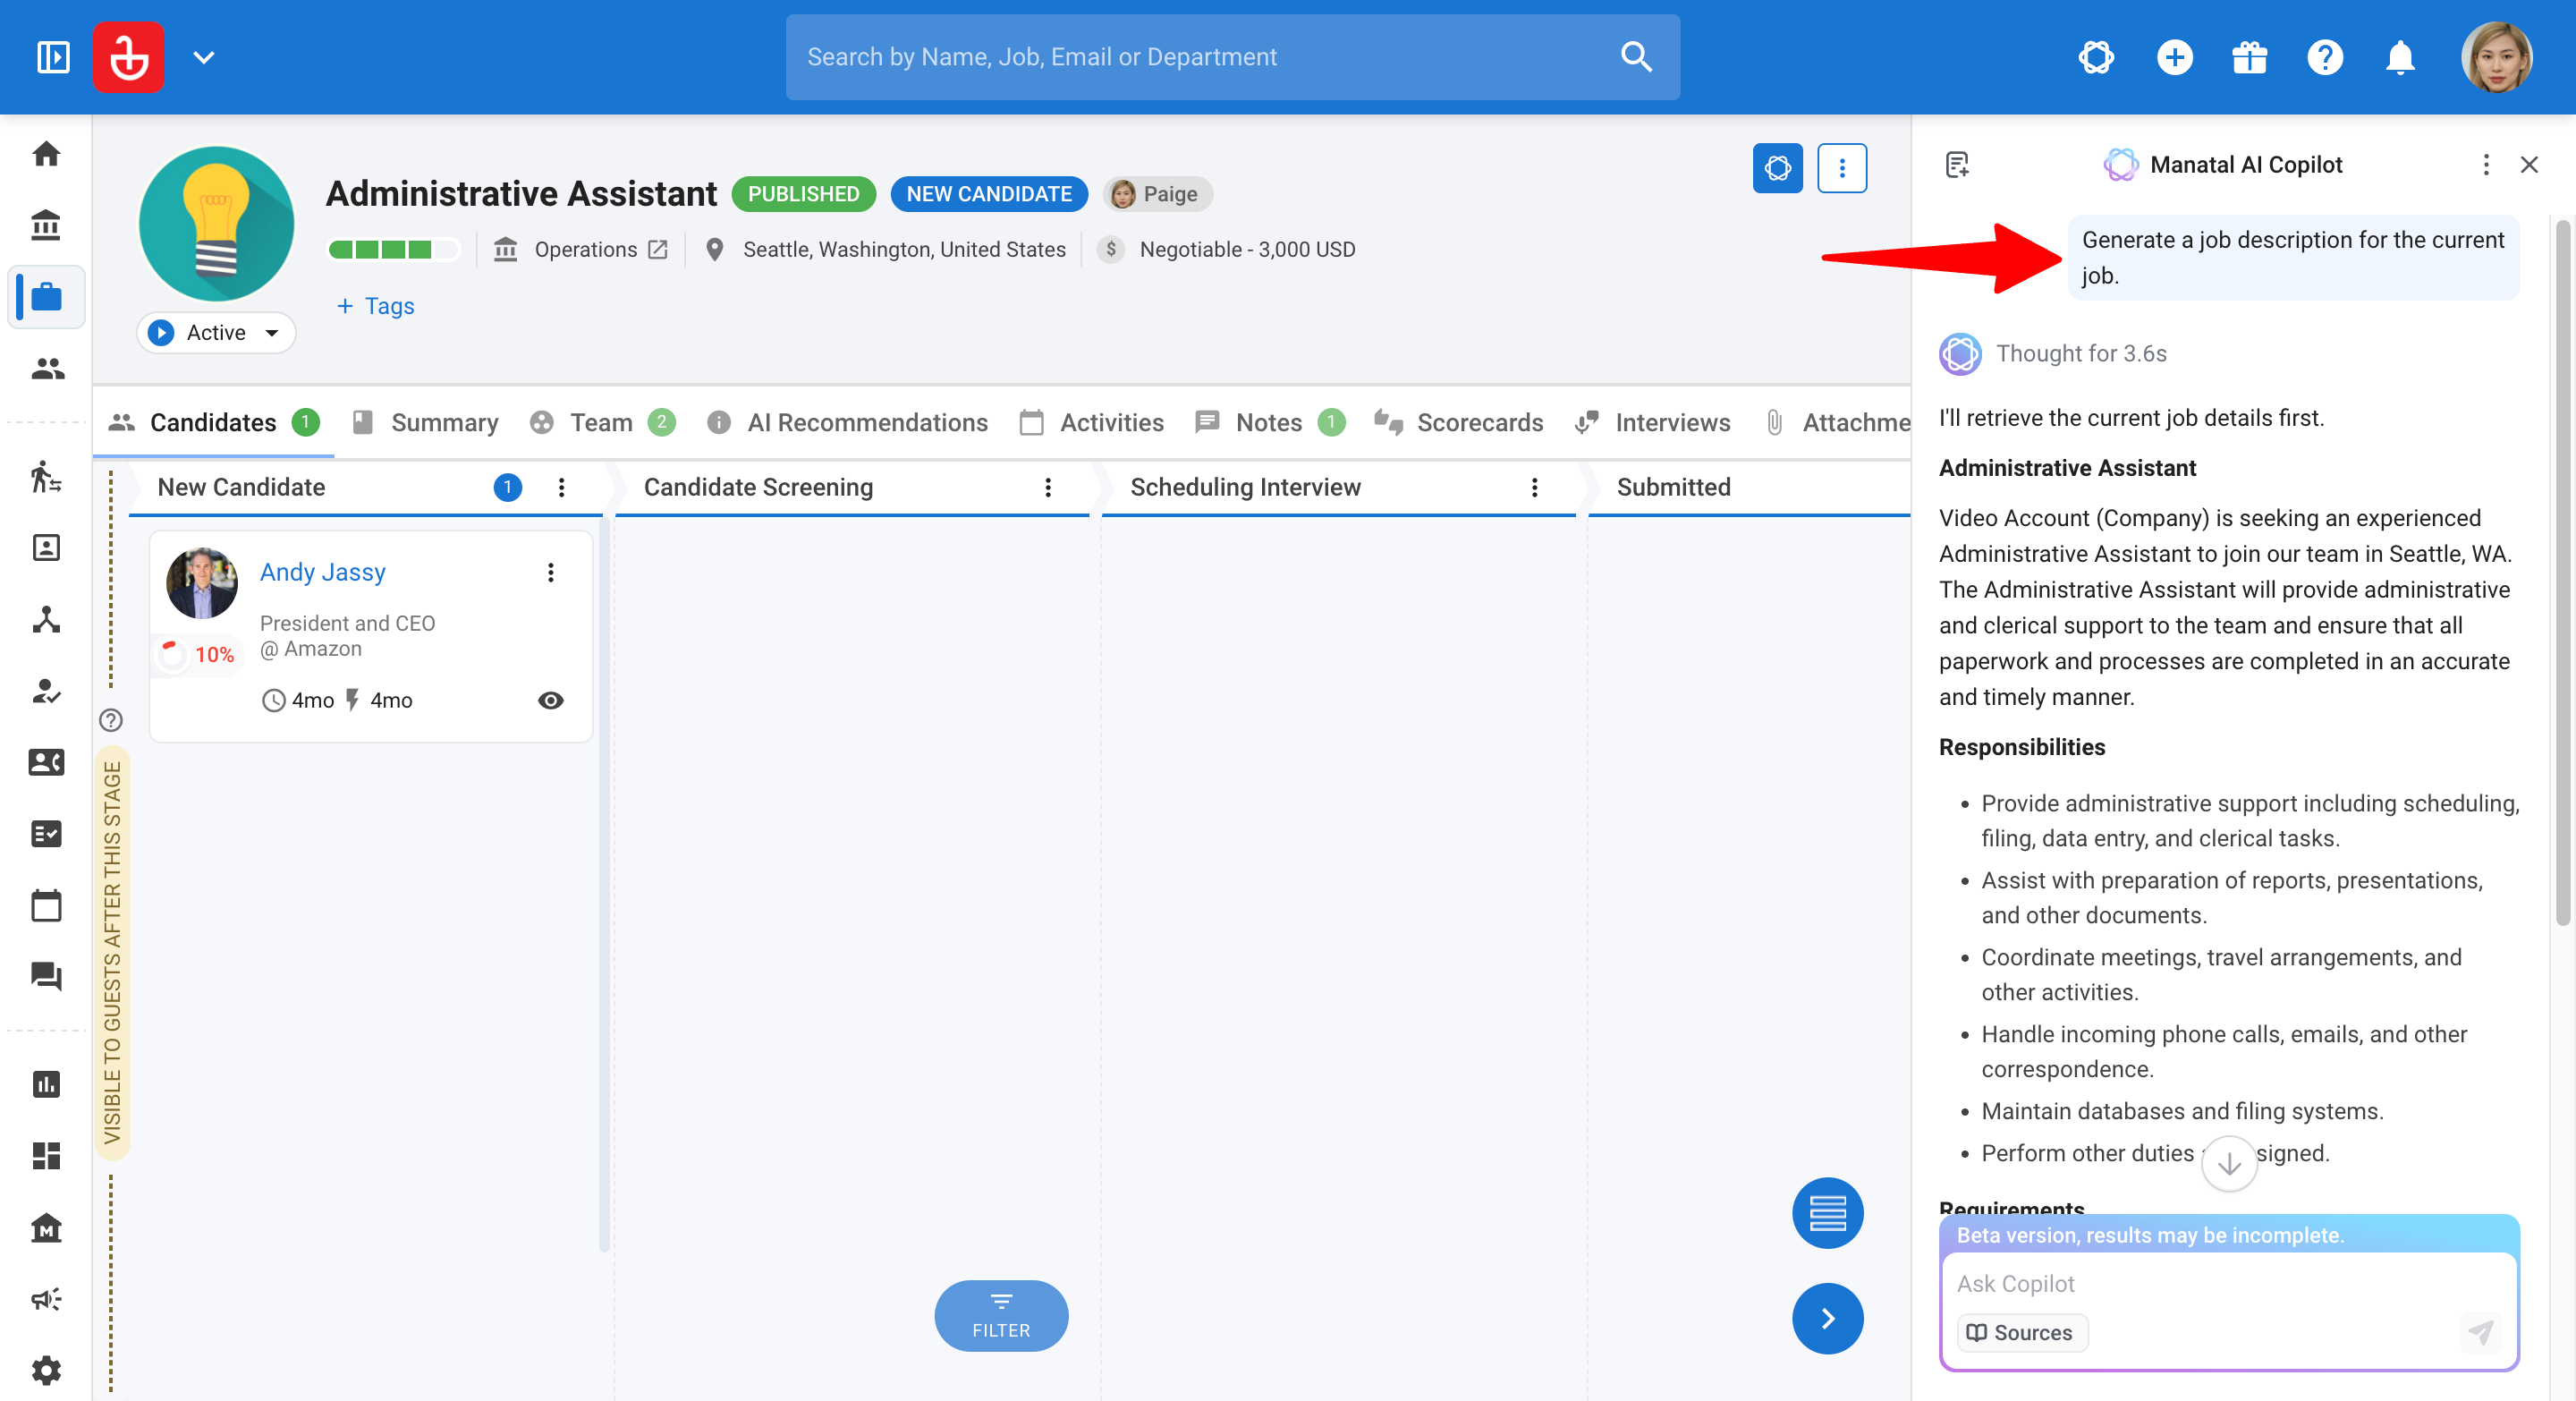The height and width of the screenshot is (1401, 2576).
Task: Start a new Copilot chat icon
Action: pos(1957,164)
